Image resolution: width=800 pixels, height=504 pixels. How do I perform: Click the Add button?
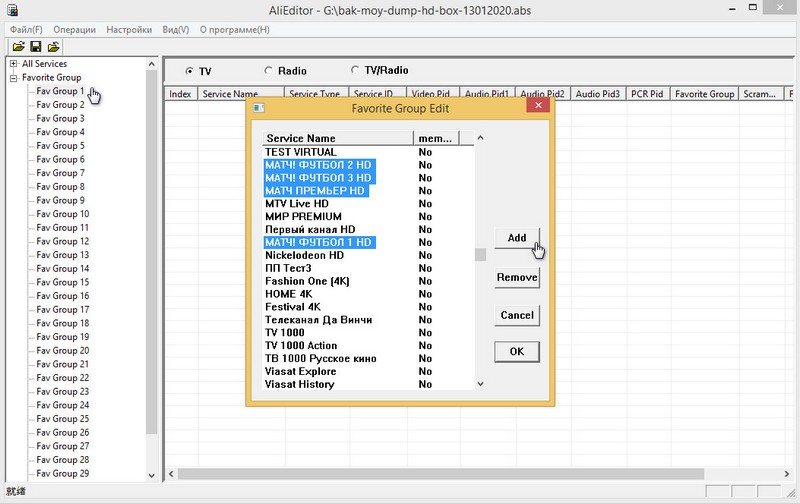pos(517,238)
